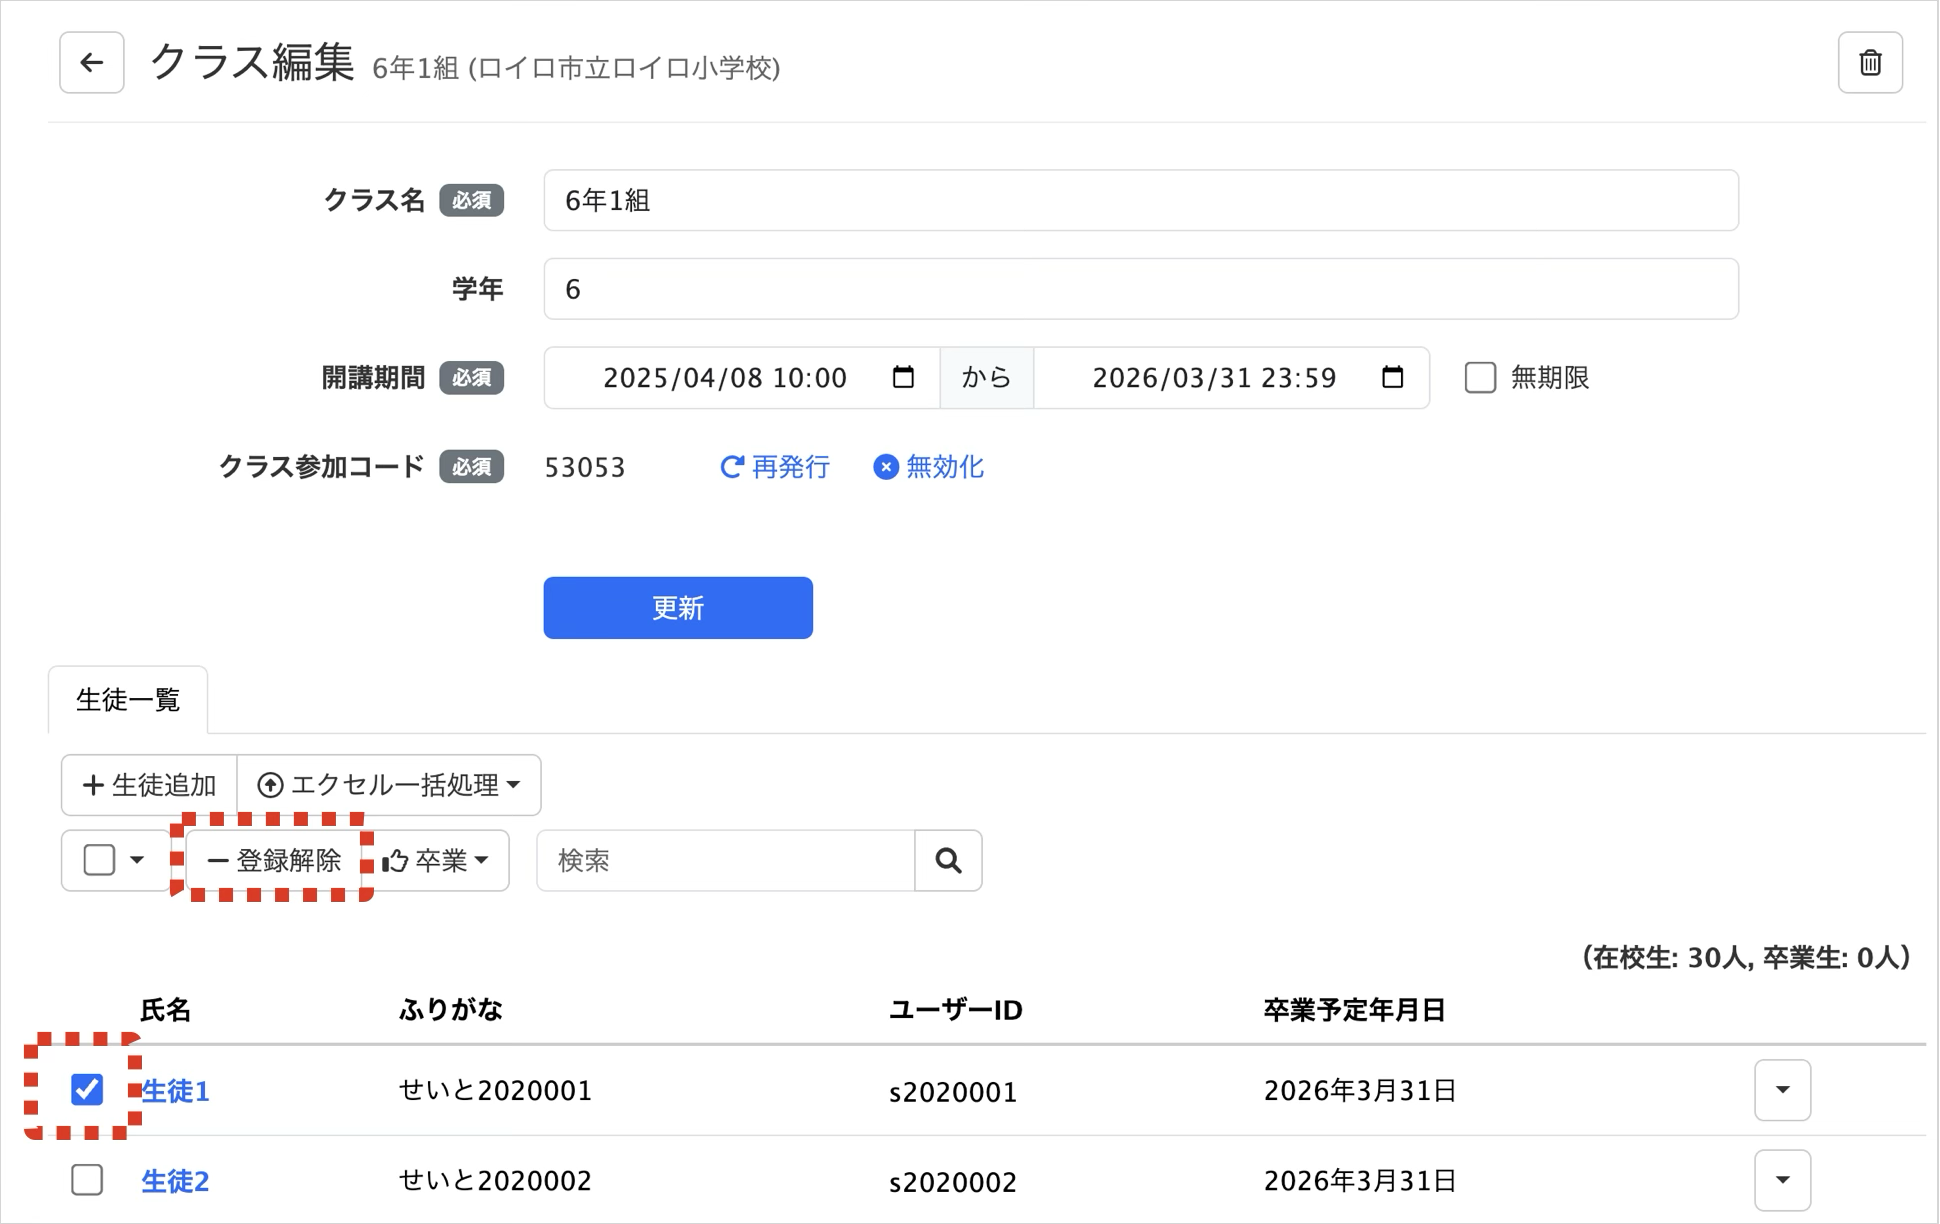The width and height of the screenshot is (1940, 1224).
Task: Expand the エクセル一括処理 dropdown
Action: pyautogui.click(x=389, y=785)
